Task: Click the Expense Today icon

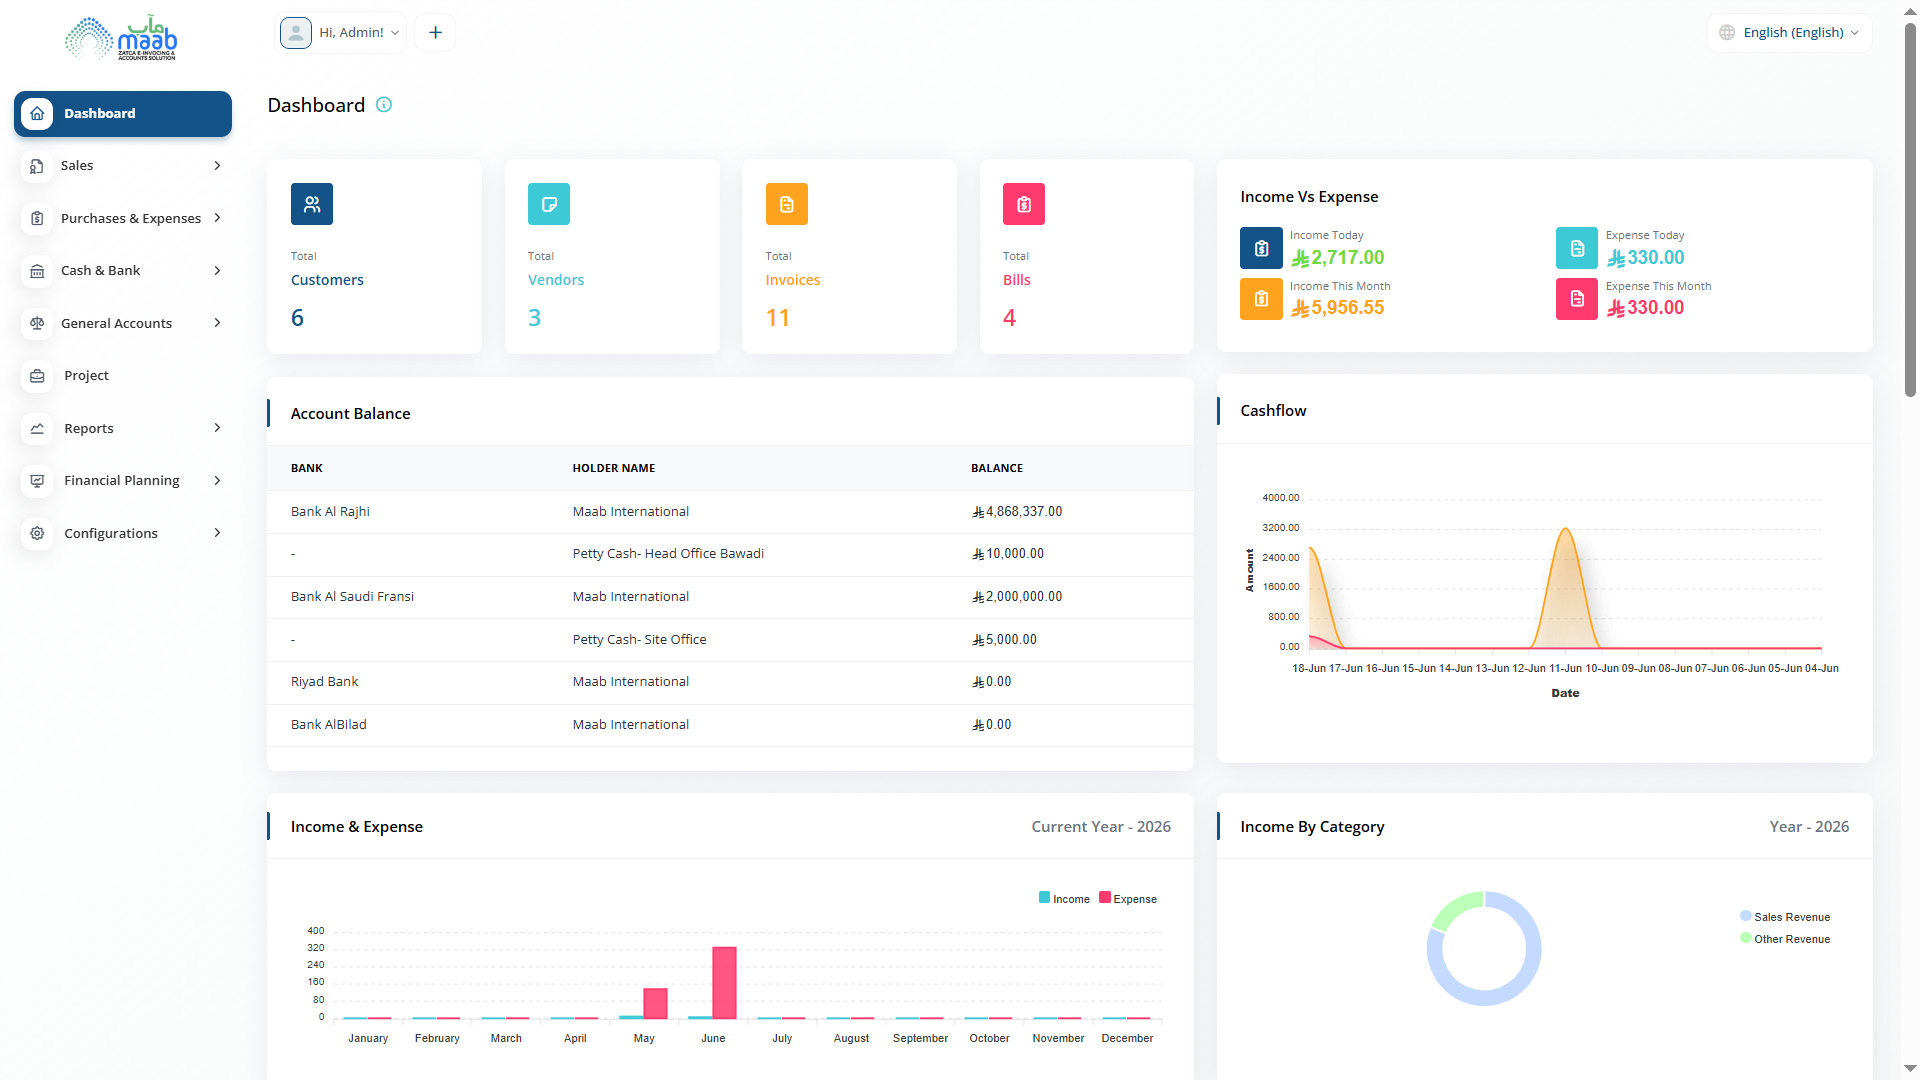Action: 1577,248
